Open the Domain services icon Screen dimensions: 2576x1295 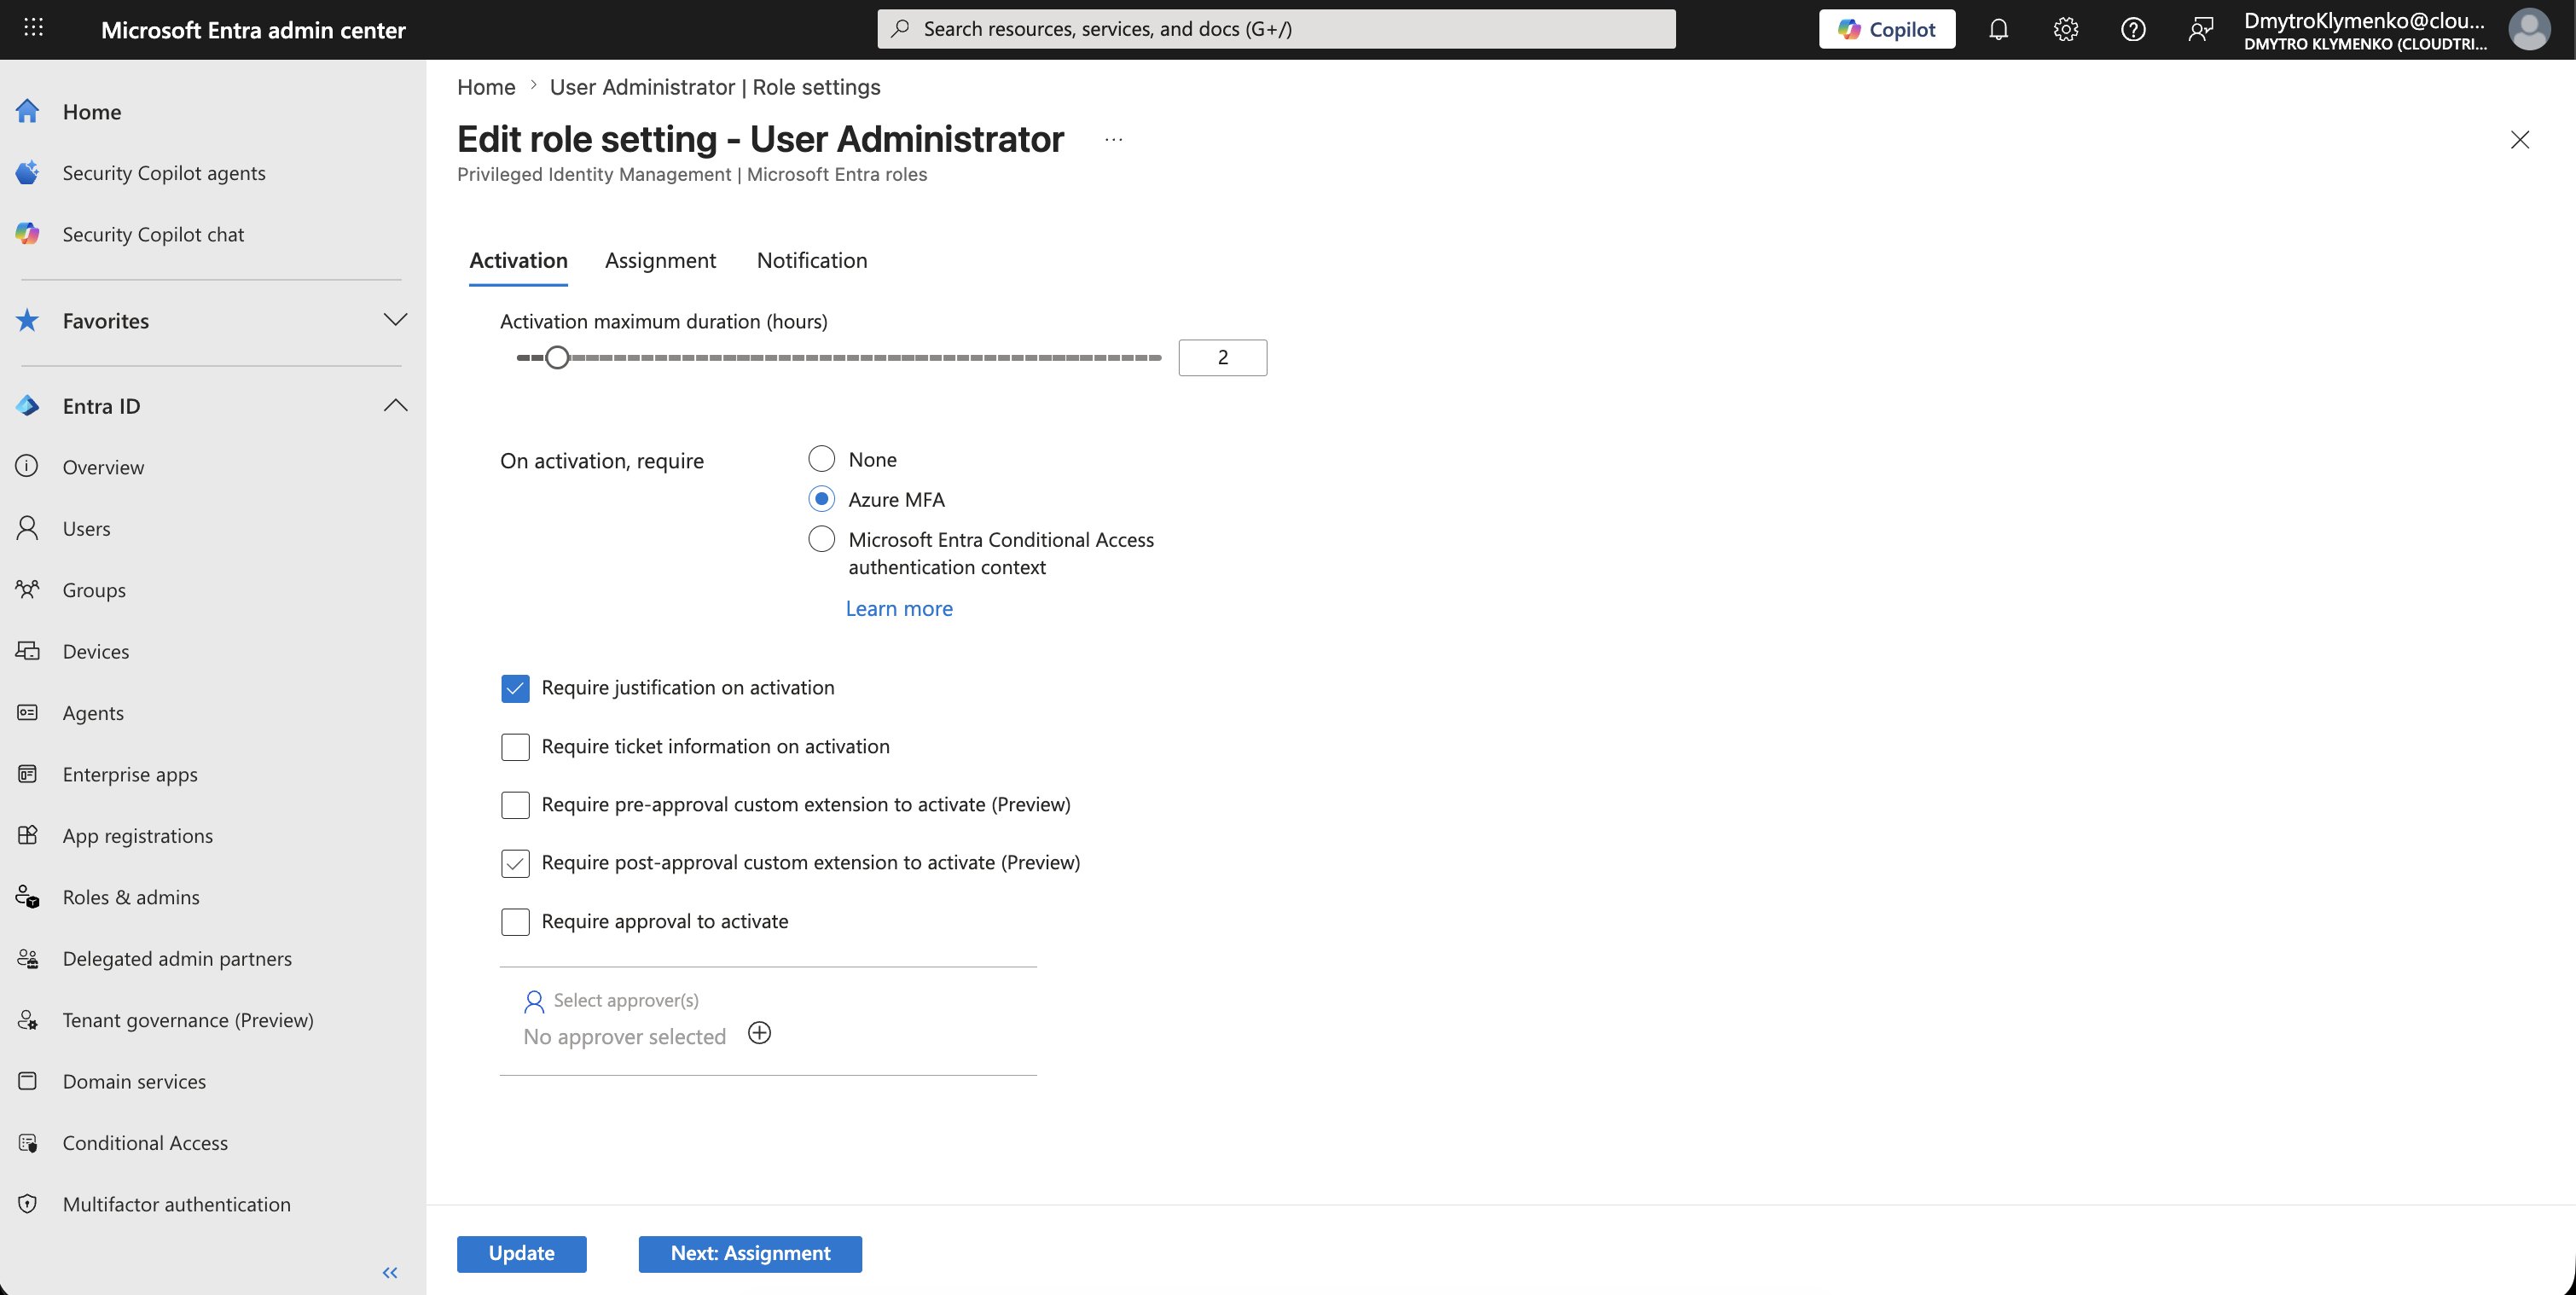tap(27, 1081)
